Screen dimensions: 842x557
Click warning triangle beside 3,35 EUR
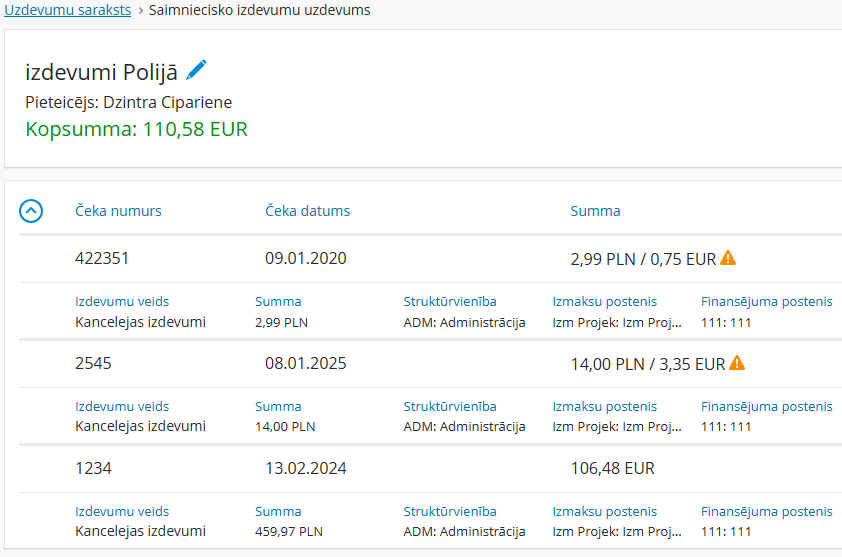(737, 363)
